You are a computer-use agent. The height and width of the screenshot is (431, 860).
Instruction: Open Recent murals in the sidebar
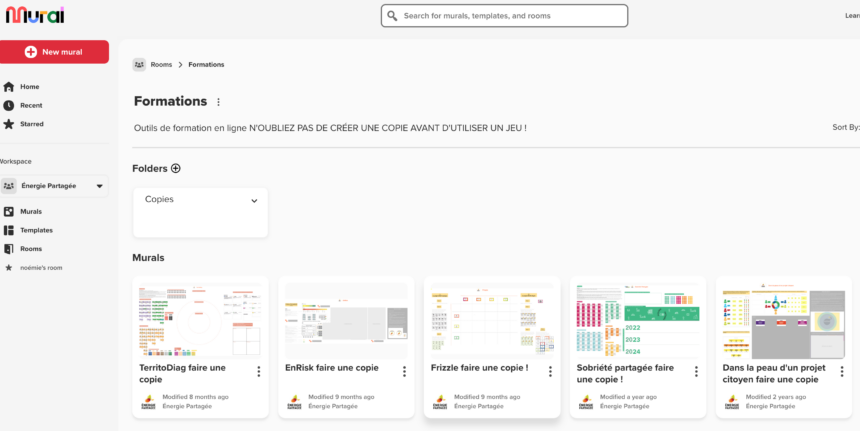click(31, 105)
